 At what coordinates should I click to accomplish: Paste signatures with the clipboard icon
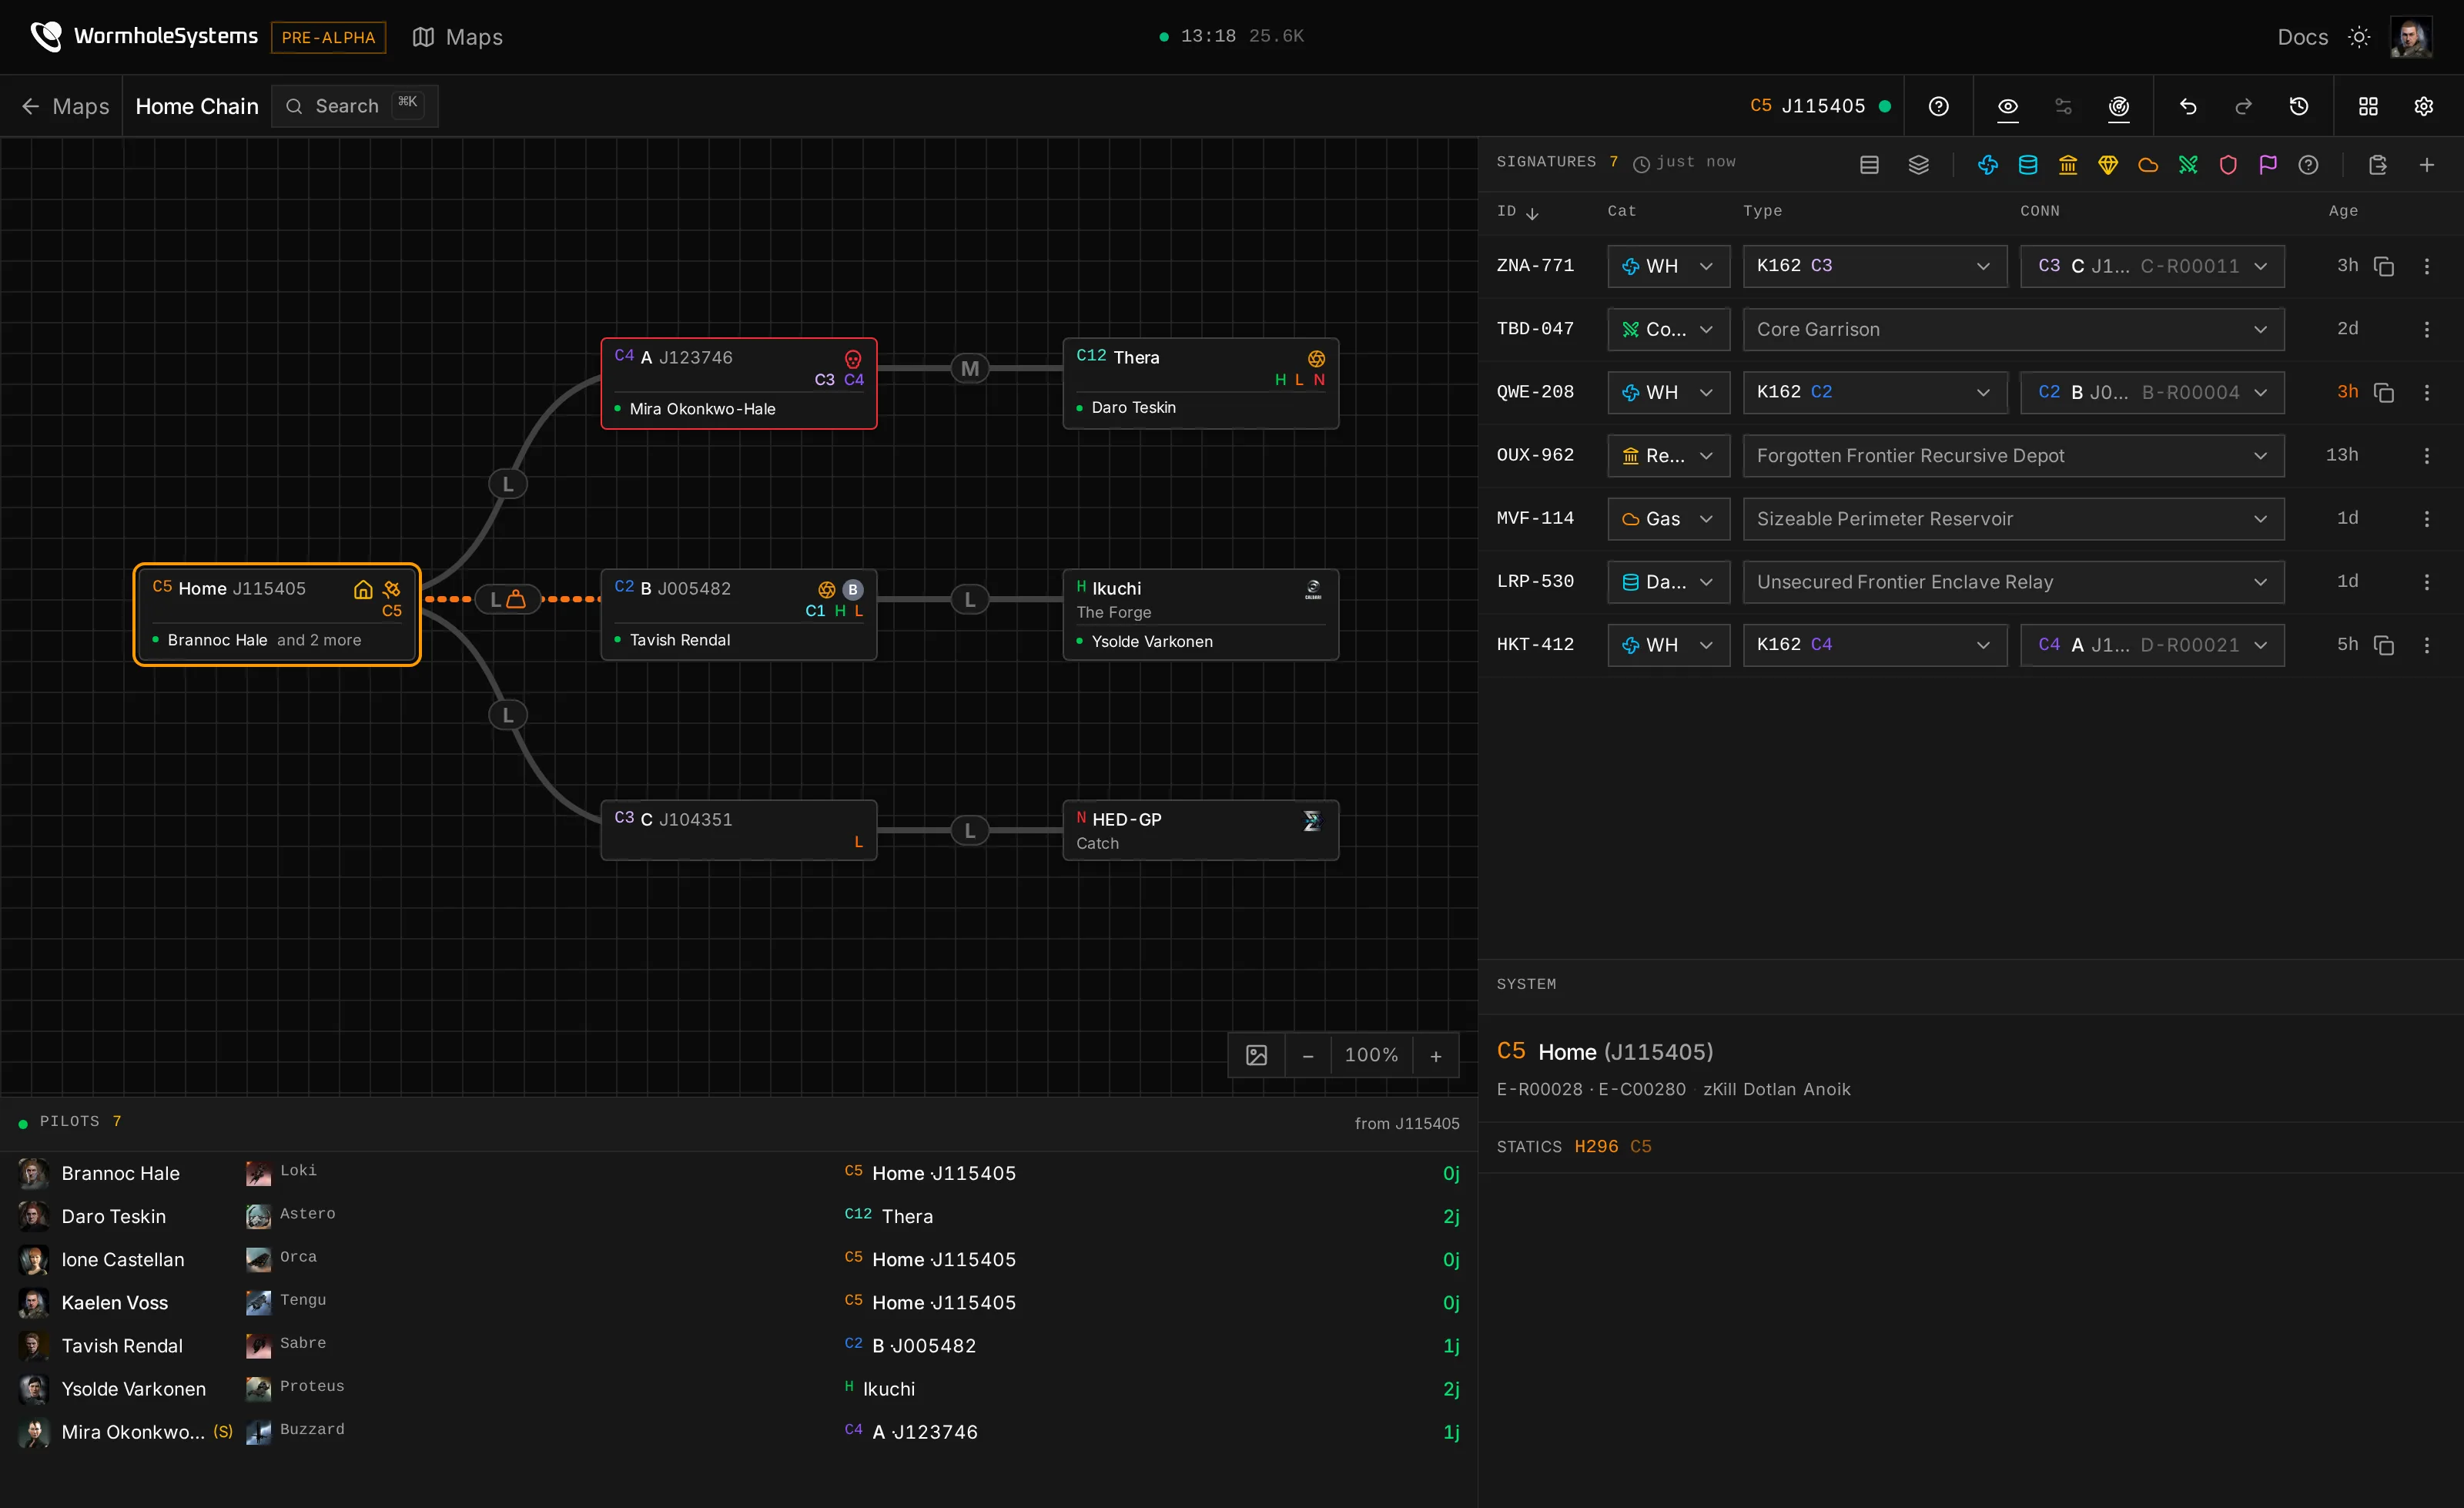pos(2378,165)
